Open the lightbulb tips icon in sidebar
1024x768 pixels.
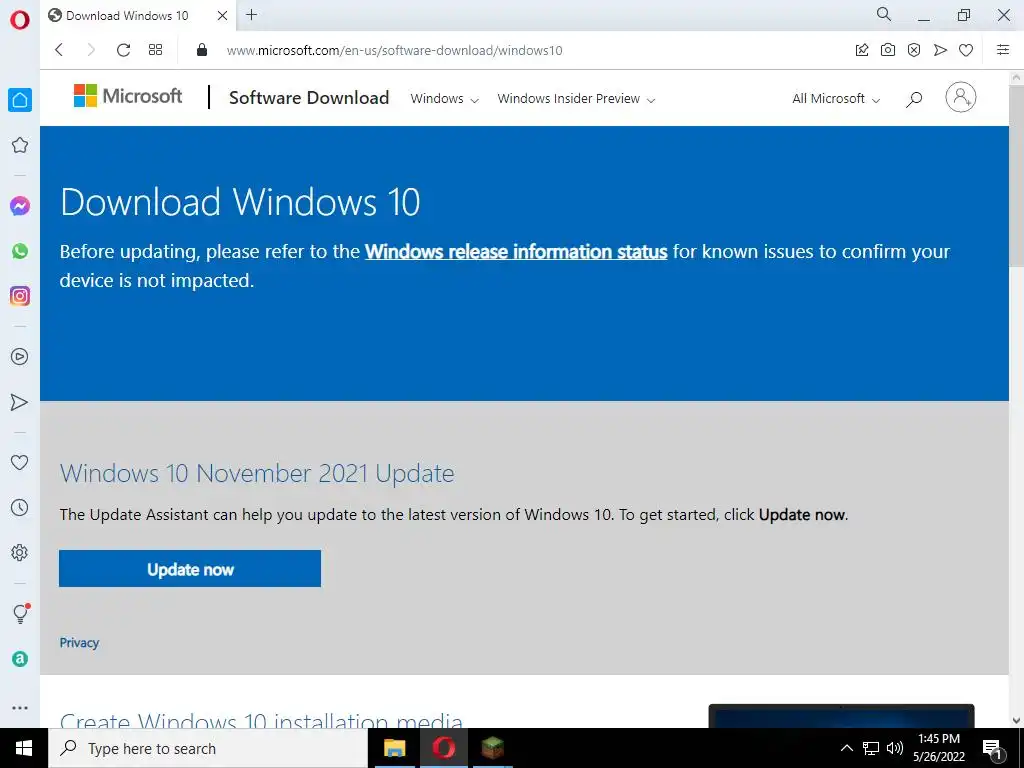coord(21,613)
